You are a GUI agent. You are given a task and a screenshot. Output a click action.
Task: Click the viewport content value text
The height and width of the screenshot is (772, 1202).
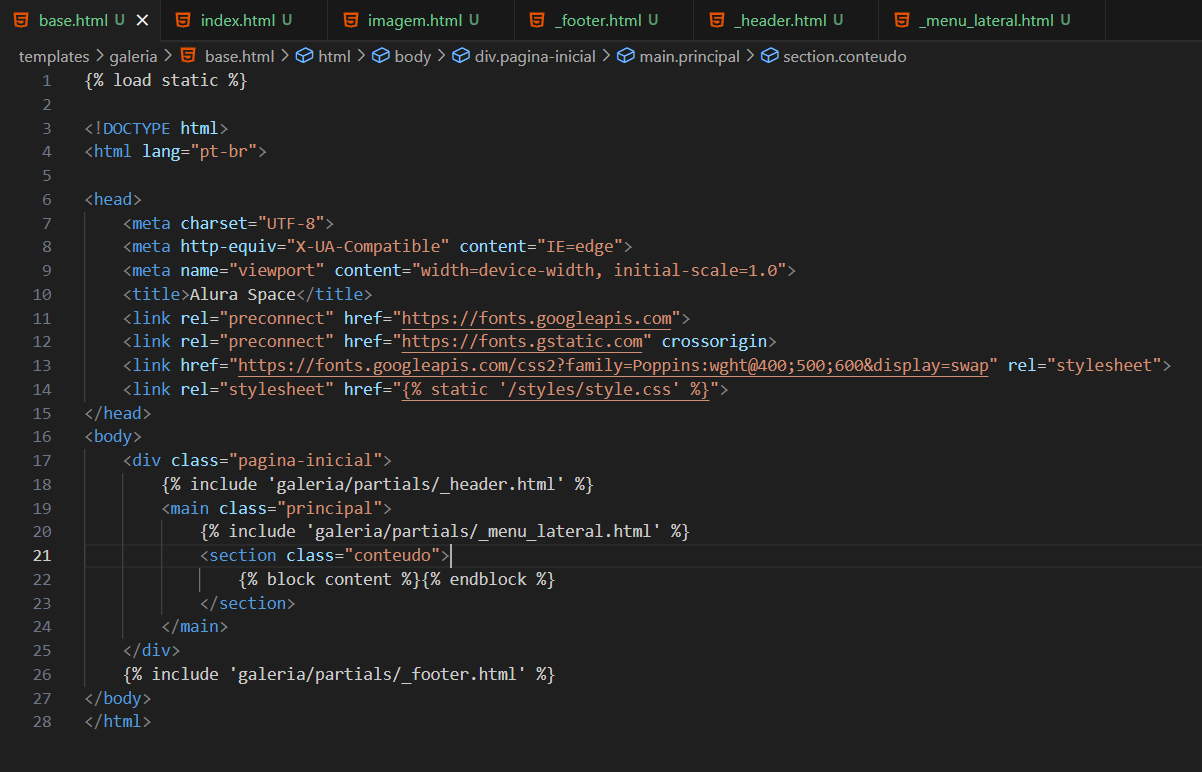(x=599, y=271)
